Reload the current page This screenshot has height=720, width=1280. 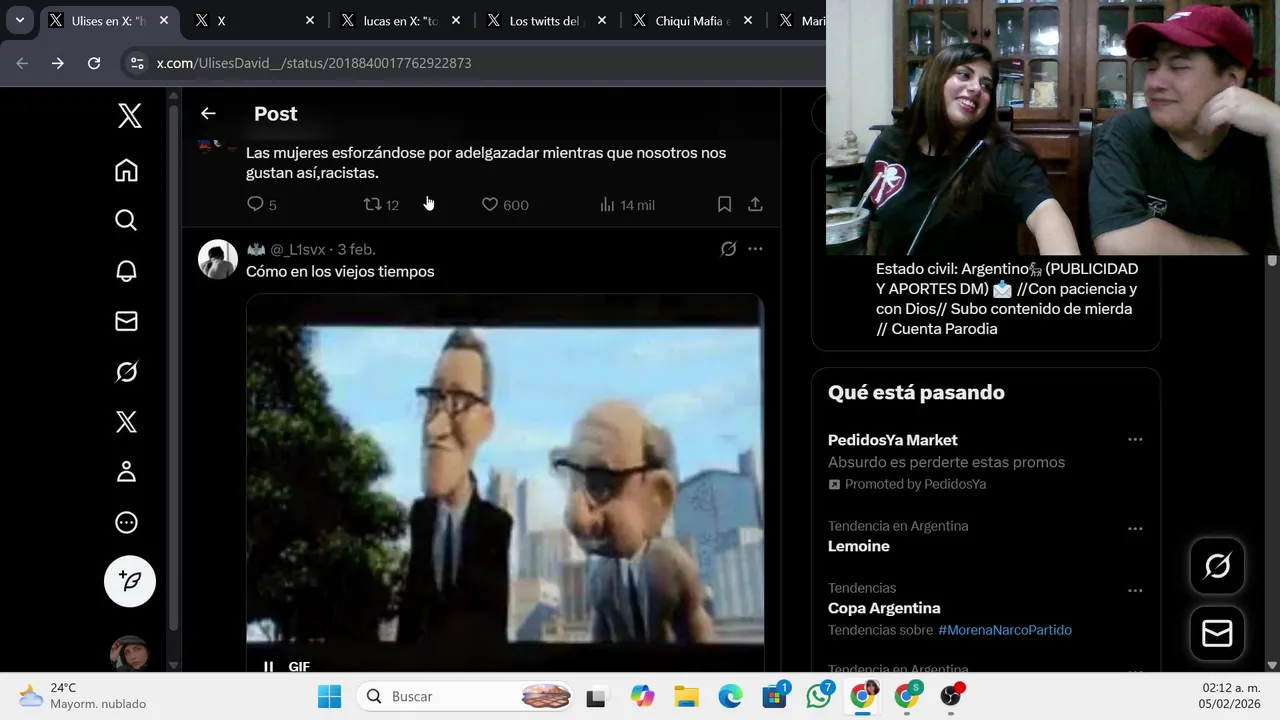pos(94,63)
